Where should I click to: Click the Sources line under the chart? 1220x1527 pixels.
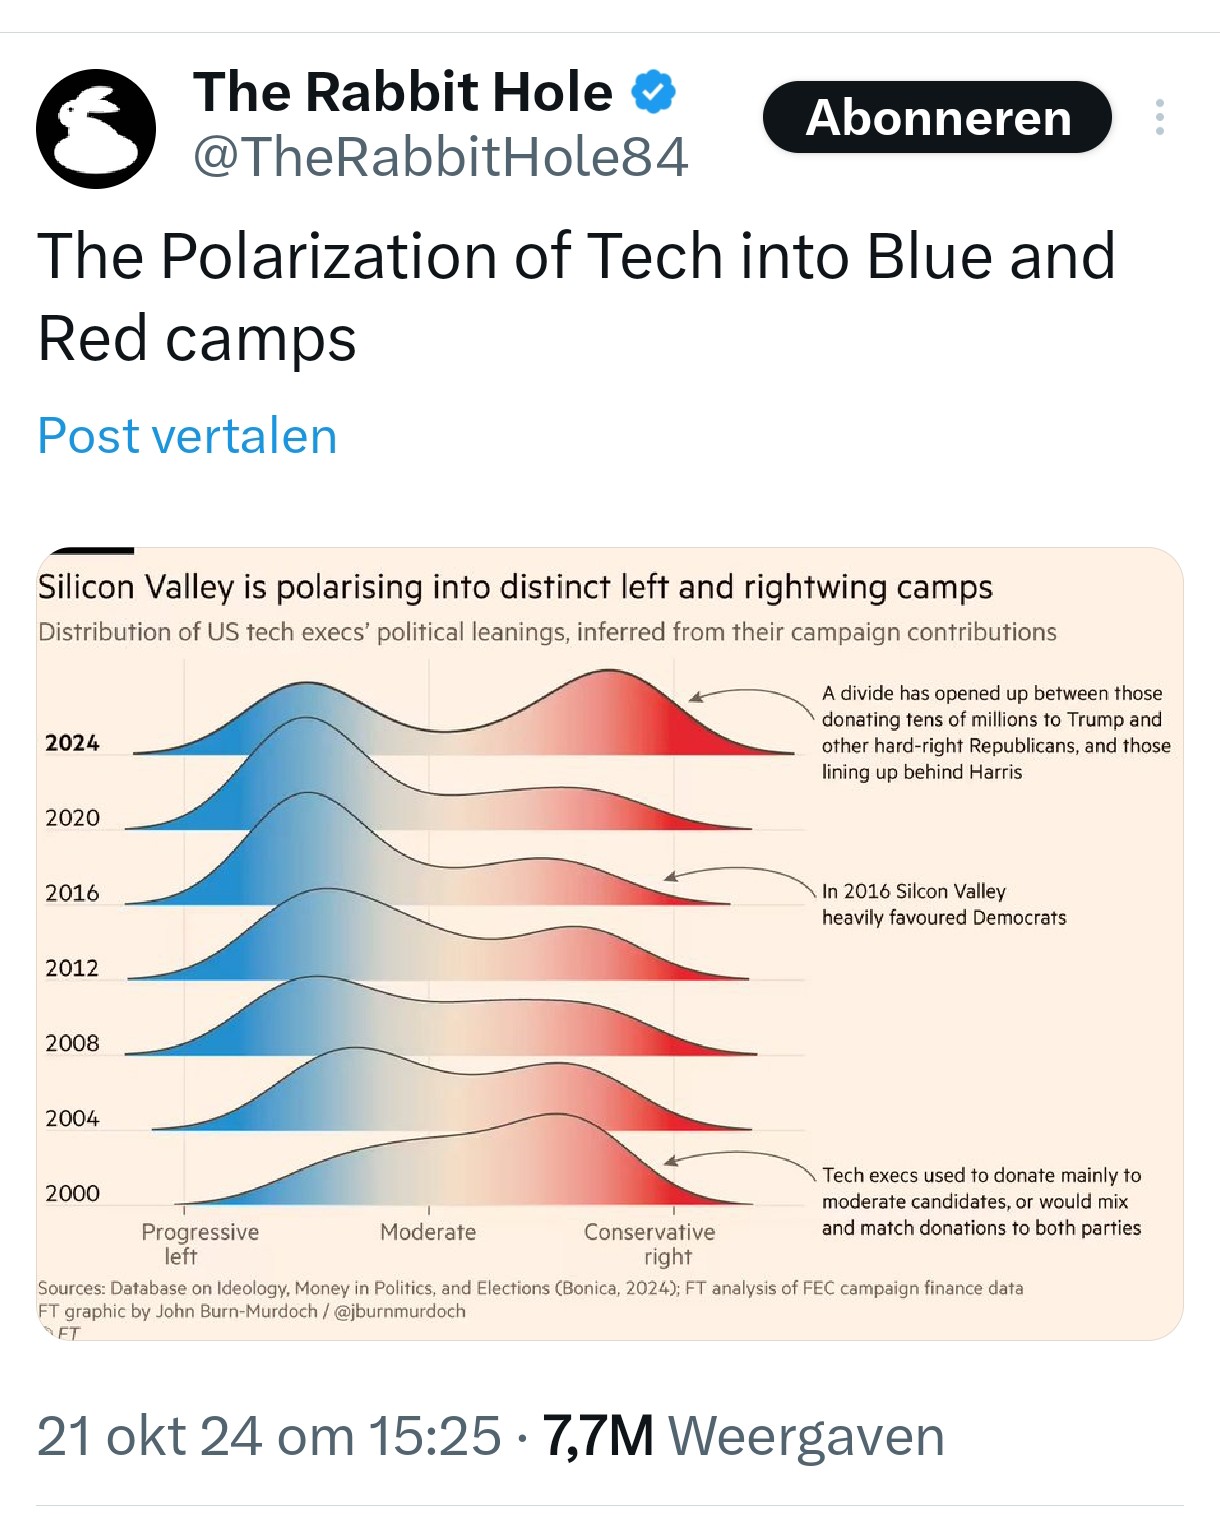point(530,1288)
